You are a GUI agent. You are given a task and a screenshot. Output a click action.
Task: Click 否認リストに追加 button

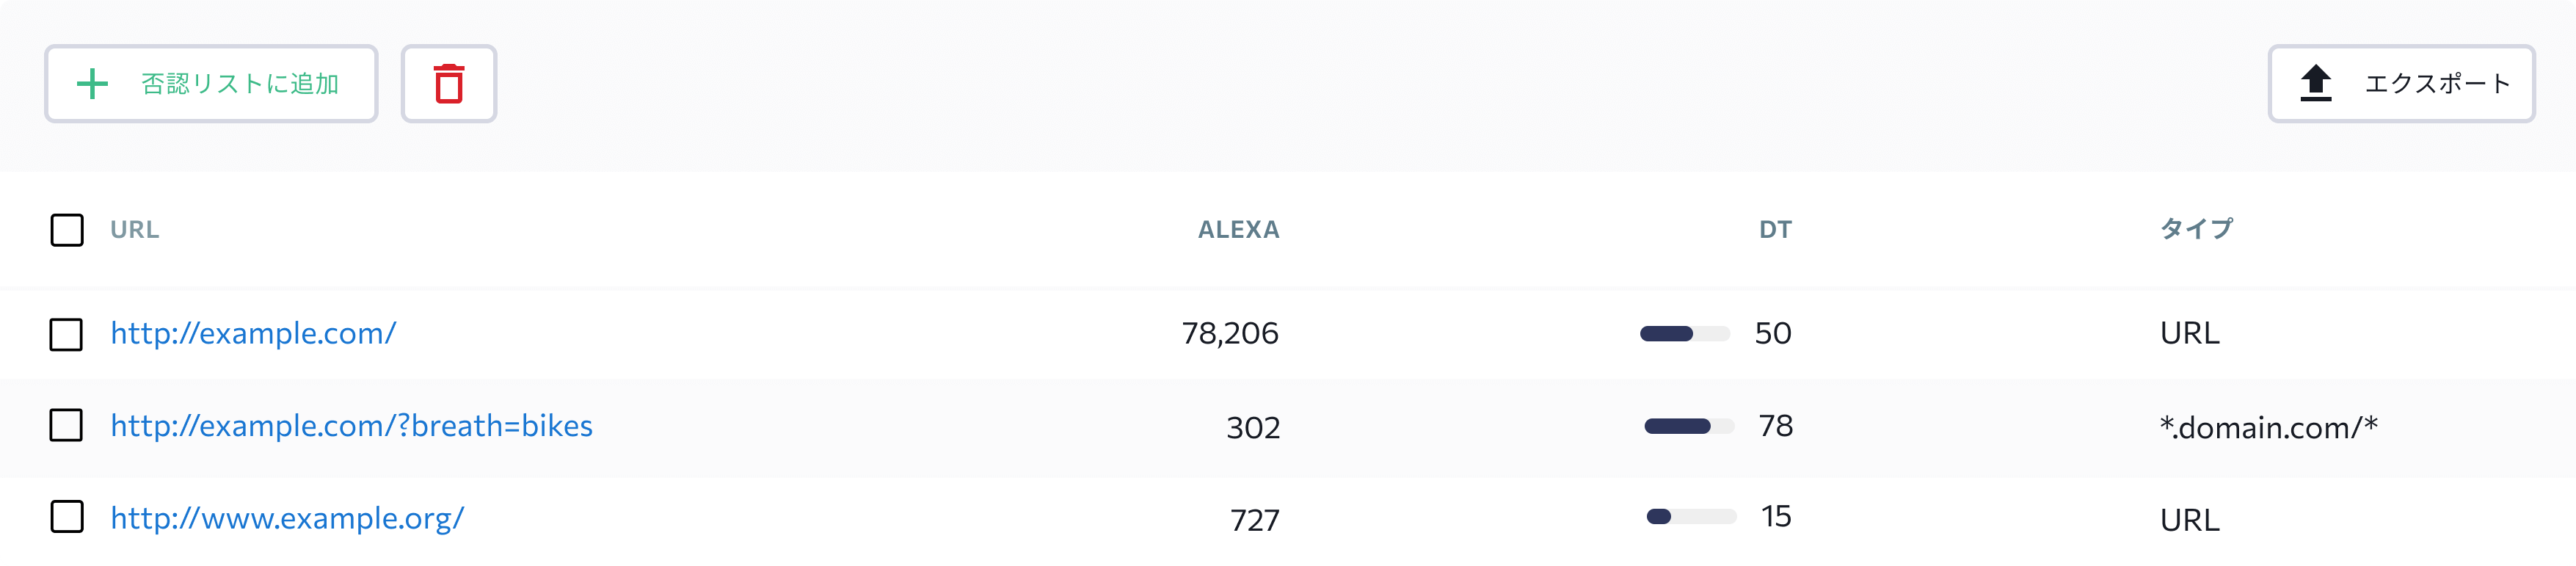pos(211,84)
